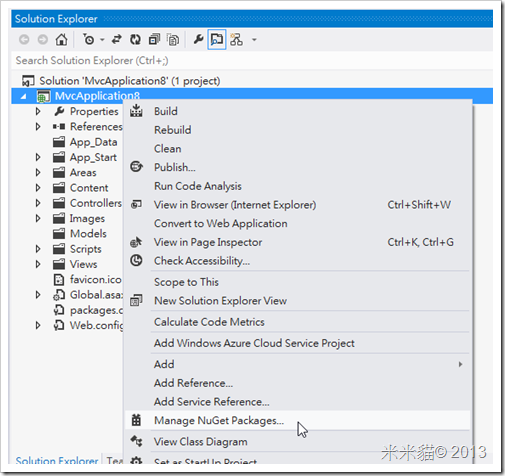This screenshot has height=476, width=505.
Task: Click the NuGet package icon
Action: [x=136, y=420]
